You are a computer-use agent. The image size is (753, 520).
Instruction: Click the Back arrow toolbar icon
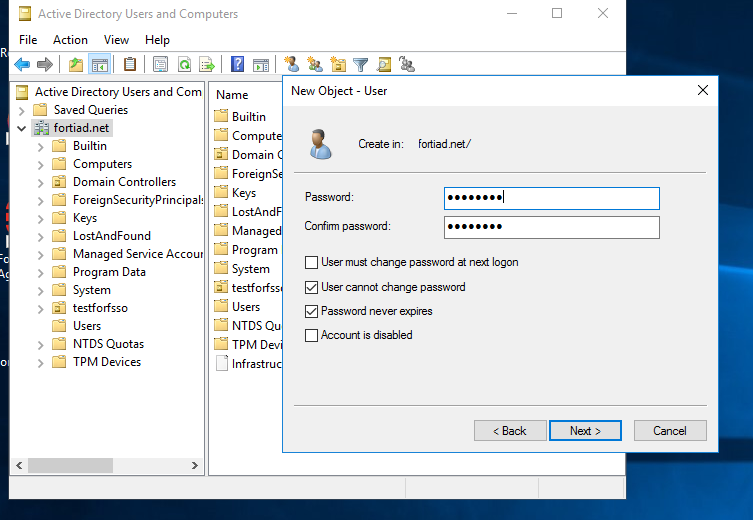pyautogui.click(x=22, y=65)
